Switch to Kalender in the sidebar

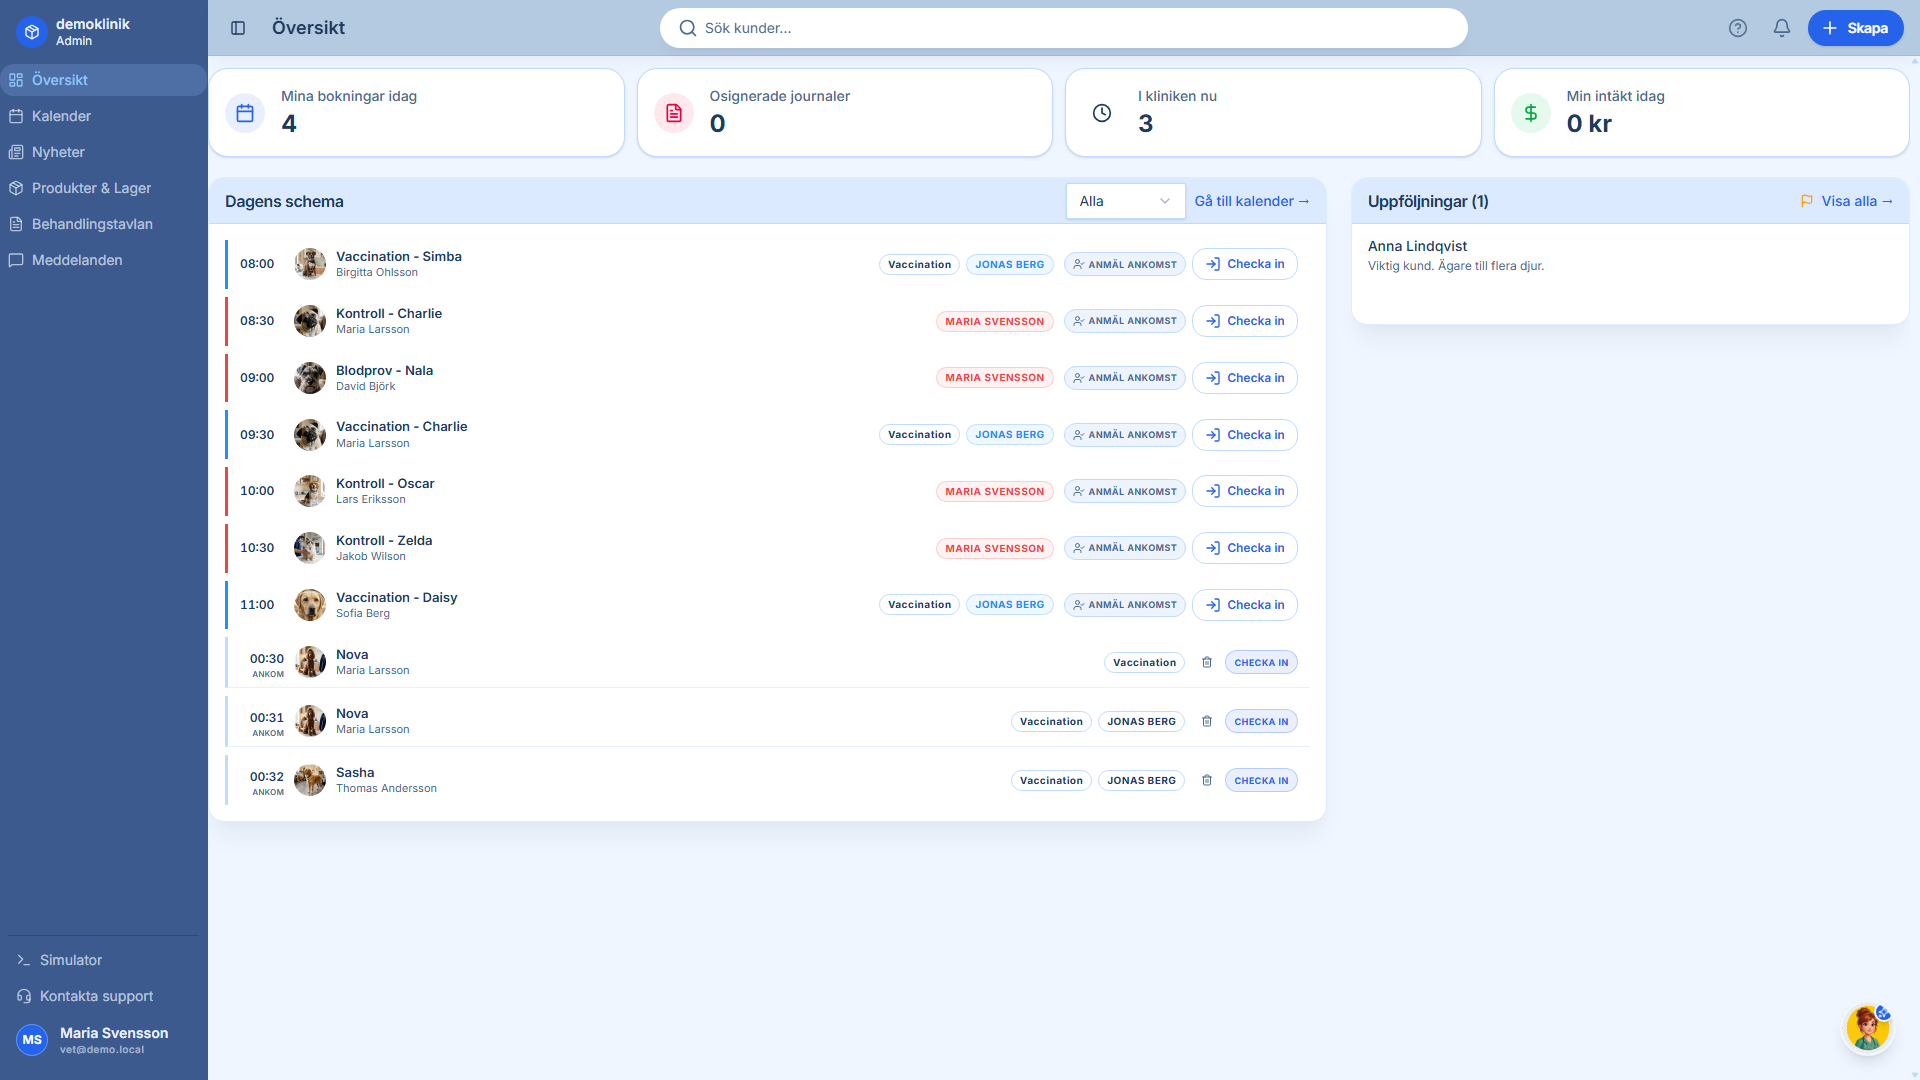click(x=62, y=116)
